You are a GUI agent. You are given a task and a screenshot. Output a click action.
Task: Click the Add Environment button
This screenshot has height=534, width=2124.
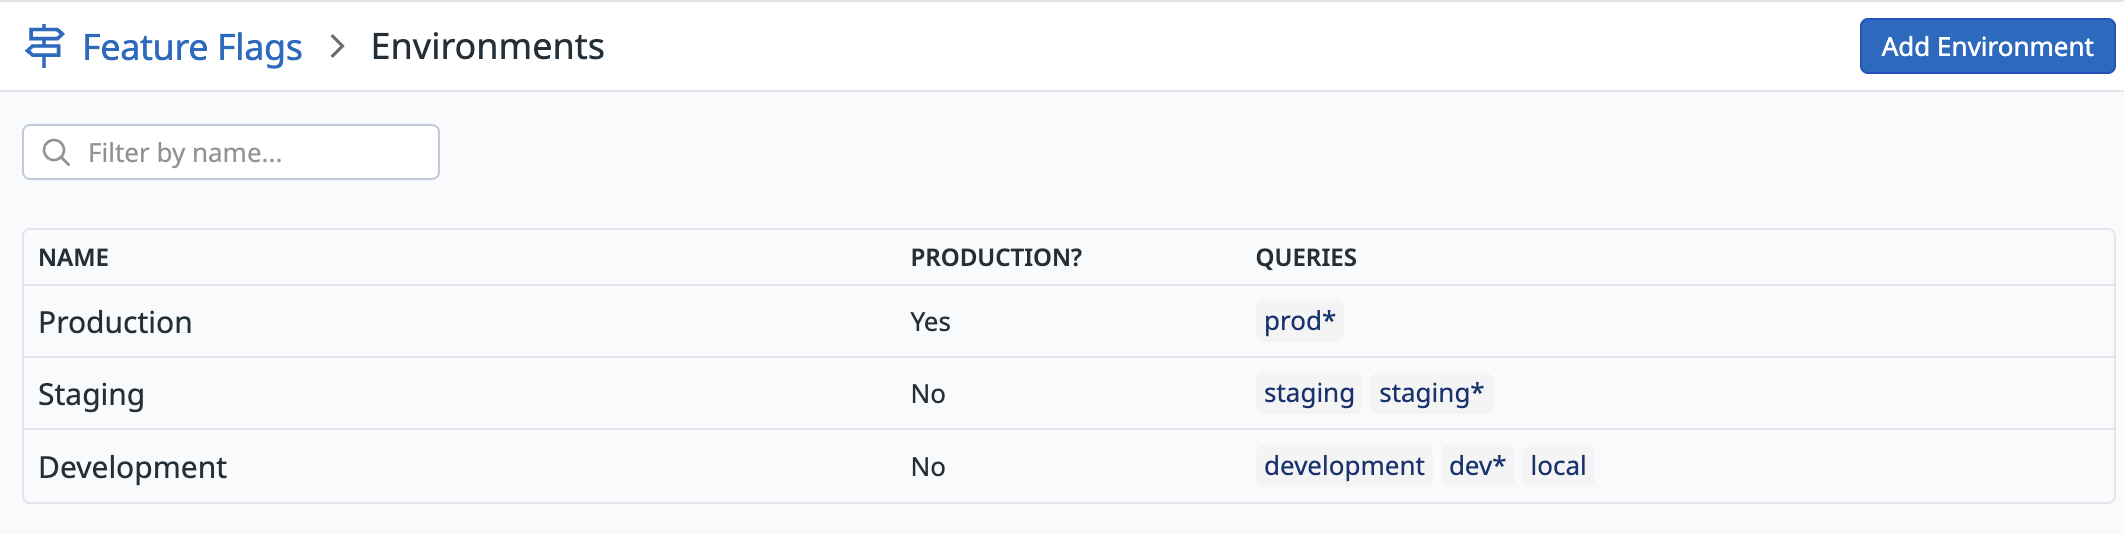pos(1987,46)
